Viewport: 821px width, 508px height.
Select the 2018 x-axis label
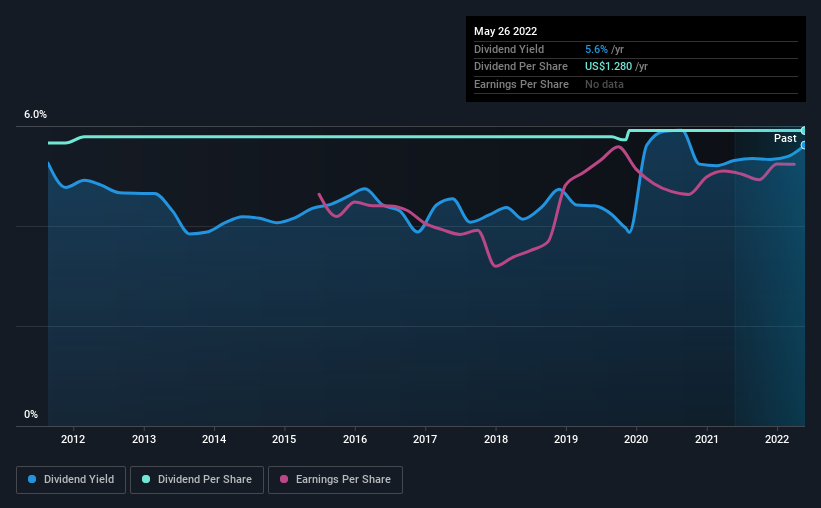496,439
